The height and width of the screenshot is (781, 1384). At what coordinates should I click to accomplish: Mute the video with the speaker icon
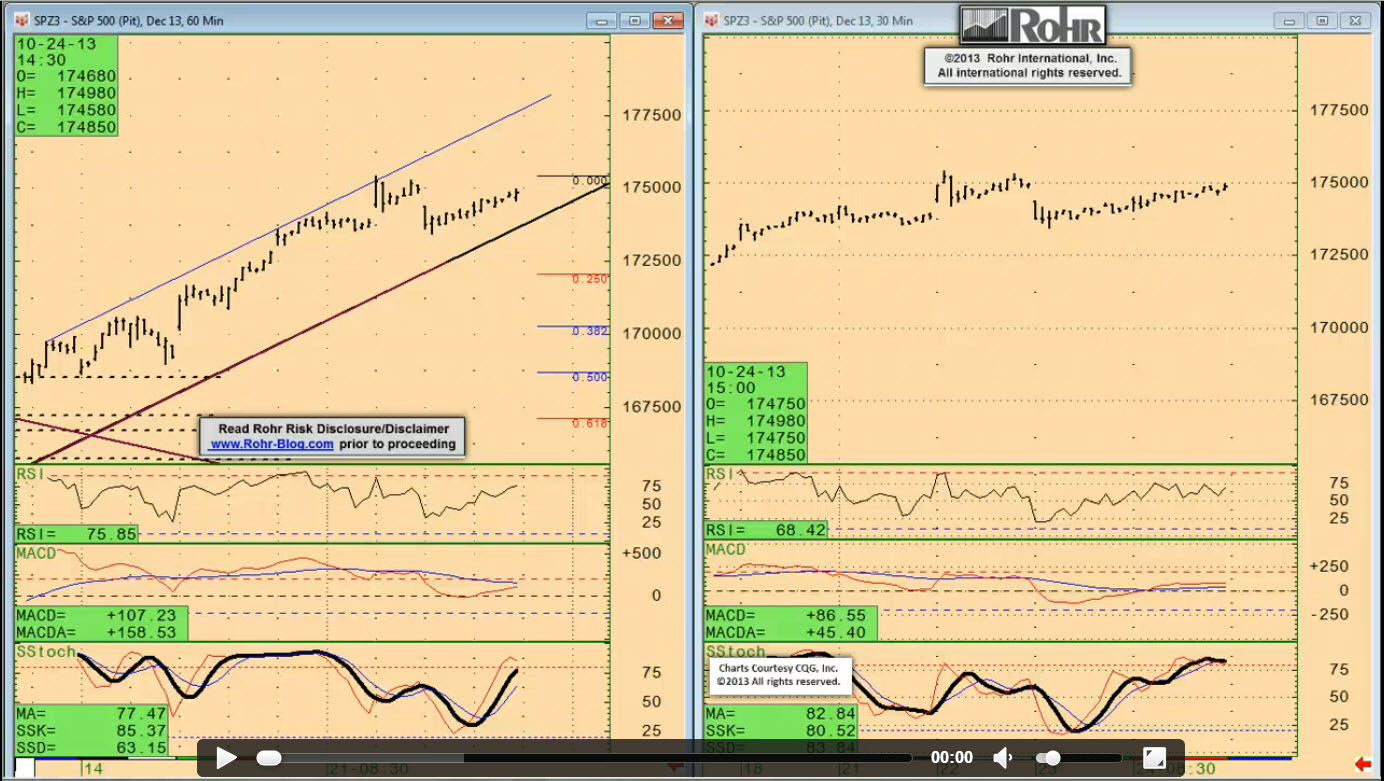(1003, 758)
